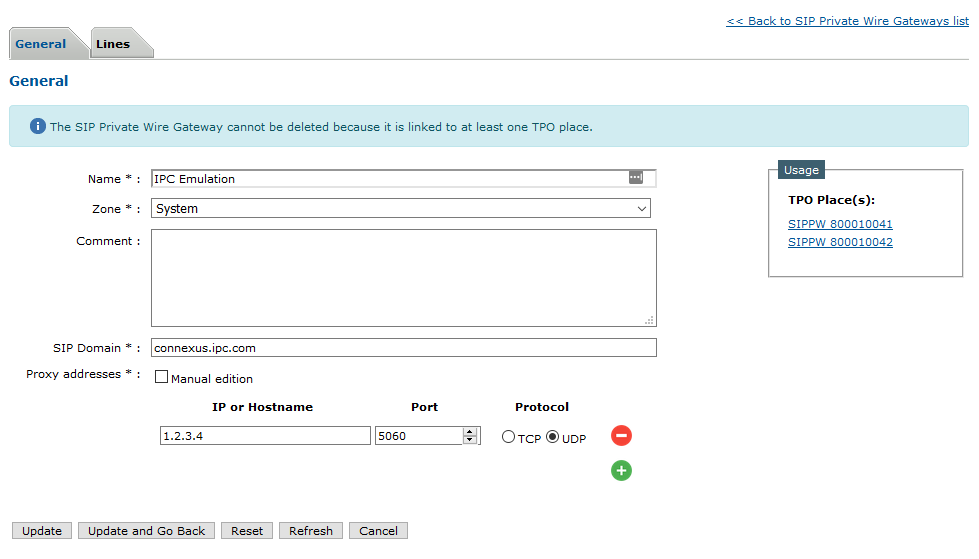
Task: Click the ellipsis icon in Name field
Action: tap(636, 177)
